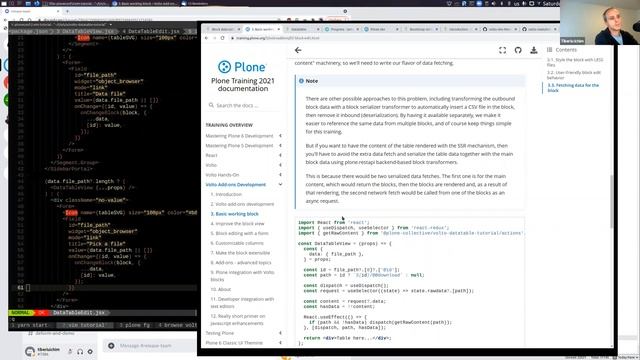Expand Mastering Plone 5 Development section
Screen dimensions: 640x360
point(280,146)
